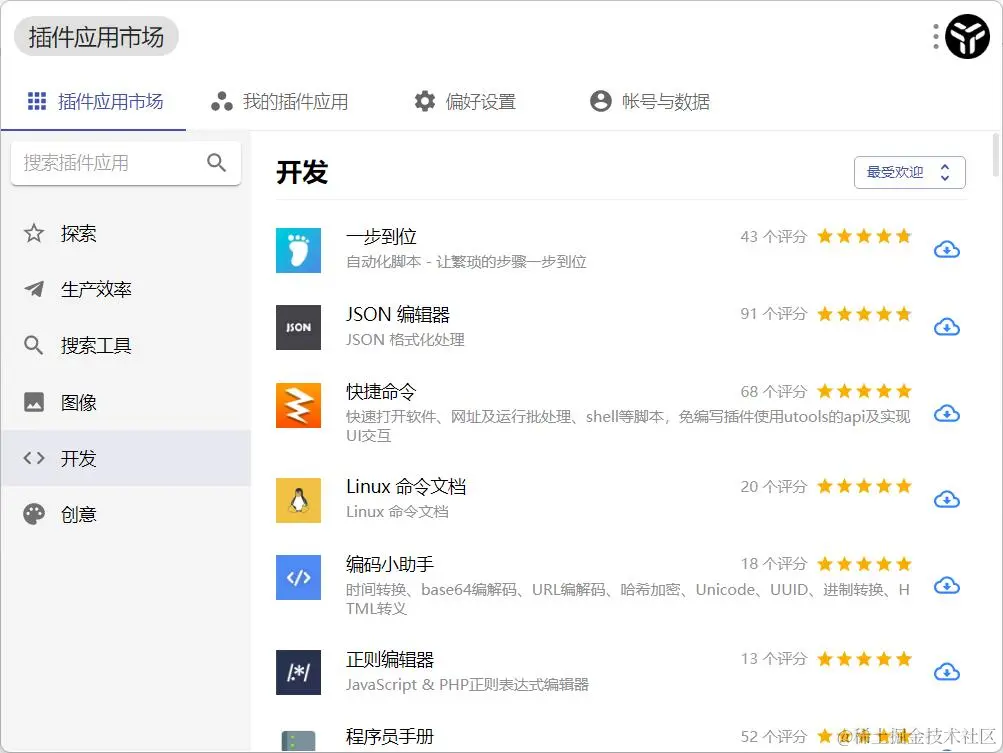Download the 正则编辑器 plugin via cloud icon
This screenshot has width=1003, height=753.
click(x=947, y=672)
